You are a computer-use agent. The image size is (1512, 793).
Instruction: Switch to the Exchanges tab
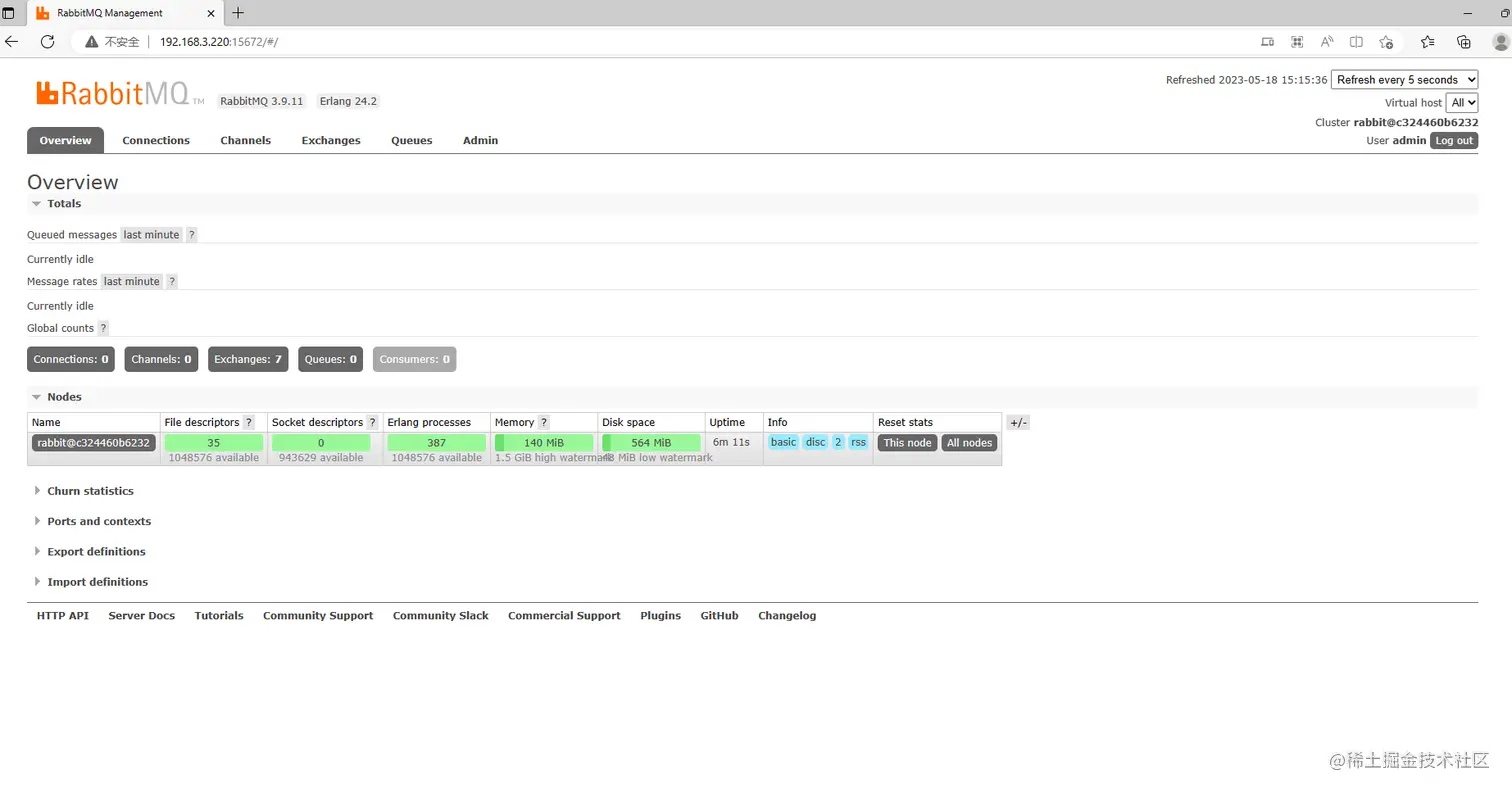(331, 141)
